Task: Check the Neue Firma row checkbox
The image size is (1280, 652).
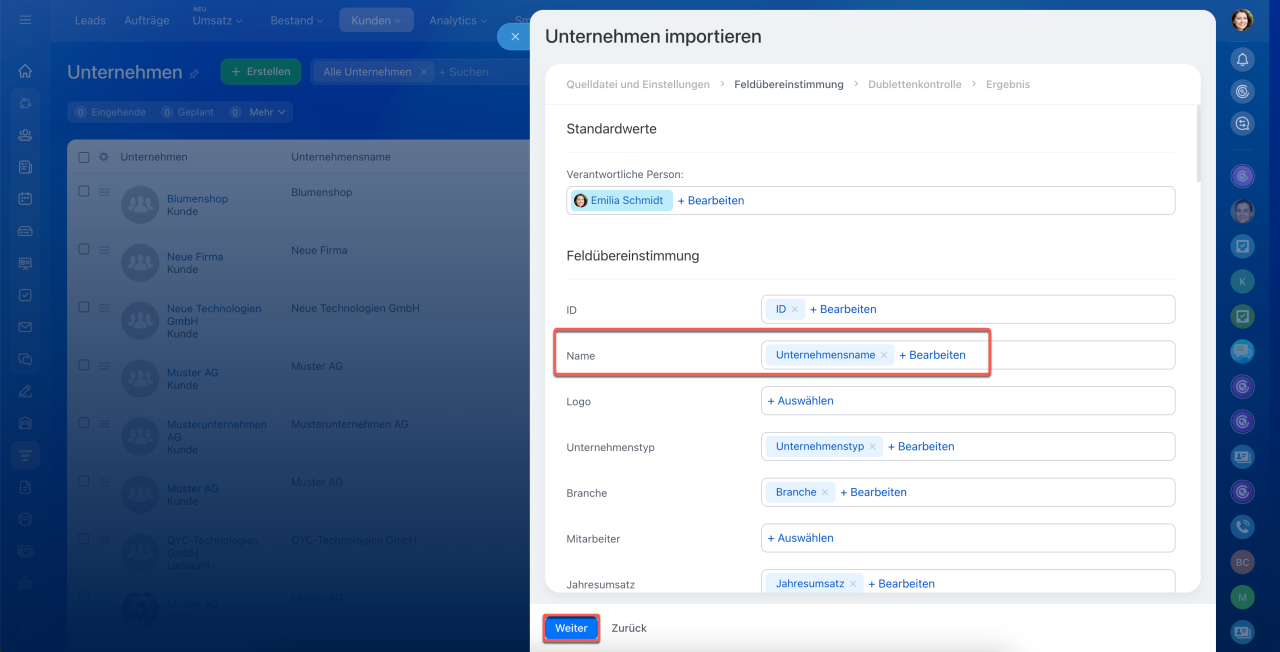Action: (84, 250)
